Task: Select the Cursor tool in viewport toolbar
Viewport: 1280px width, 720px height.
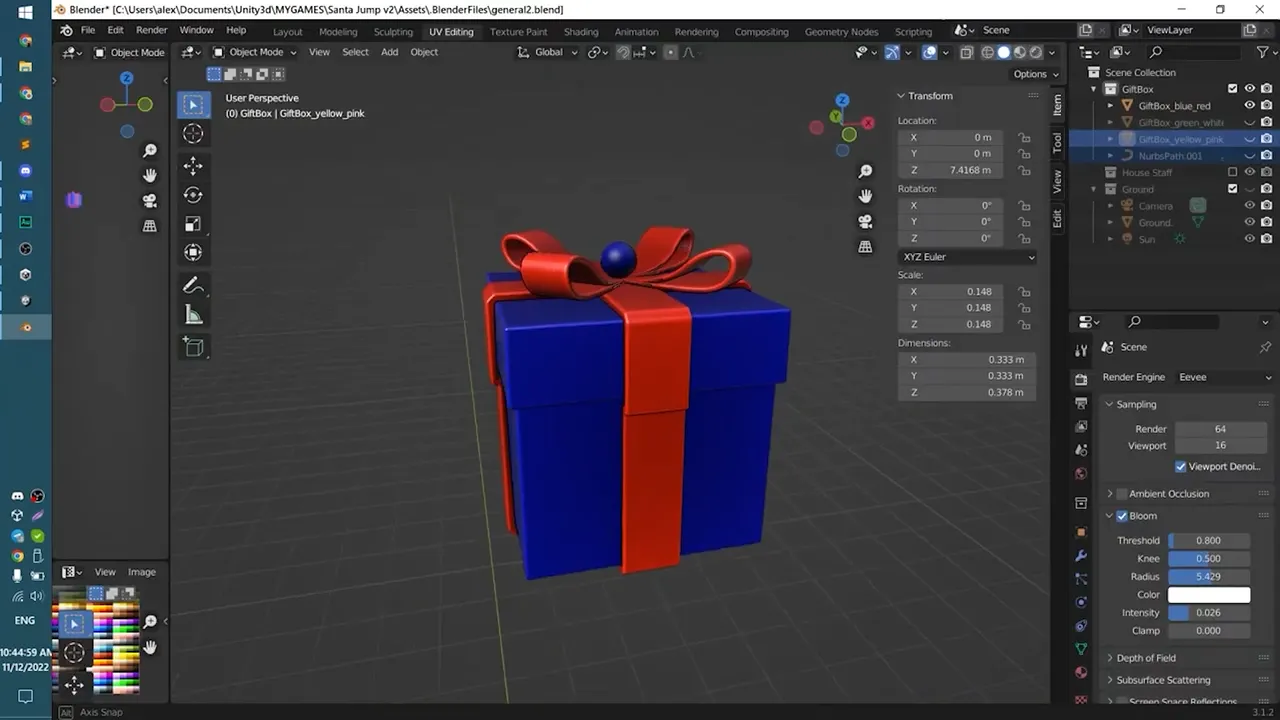Action: (x=194, y=134)
